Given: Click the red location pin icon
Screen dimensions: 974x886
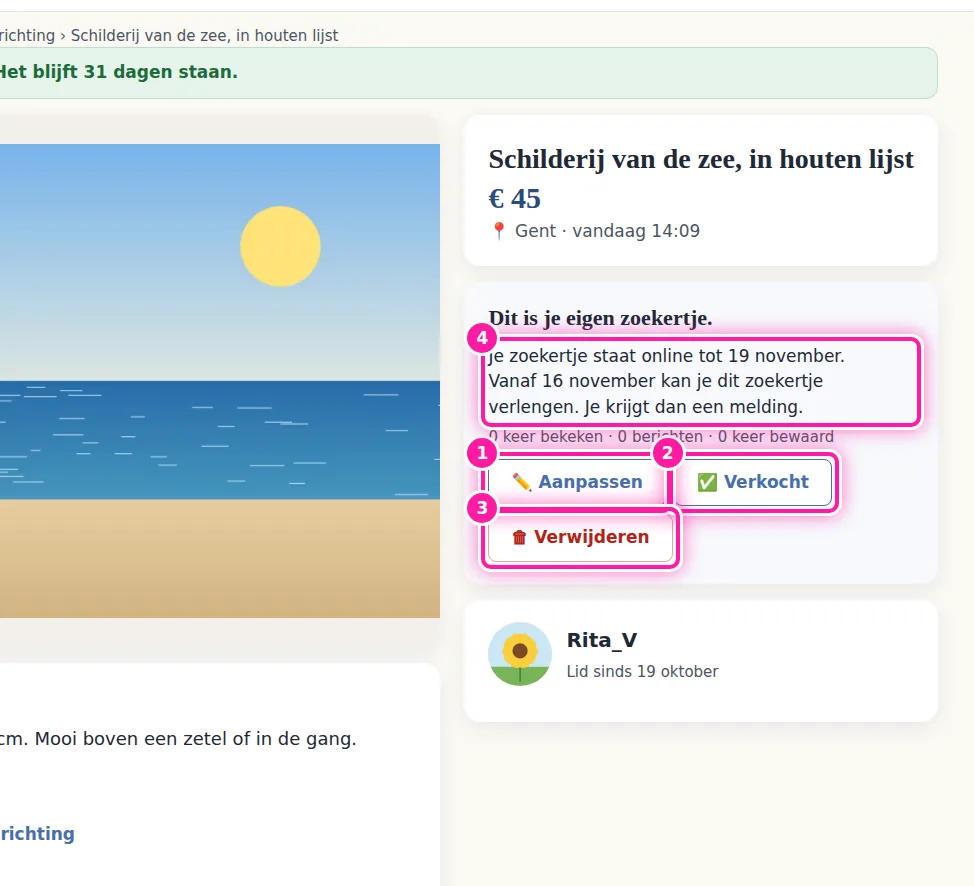Looking at the screenshot, I should pos(498,231).
